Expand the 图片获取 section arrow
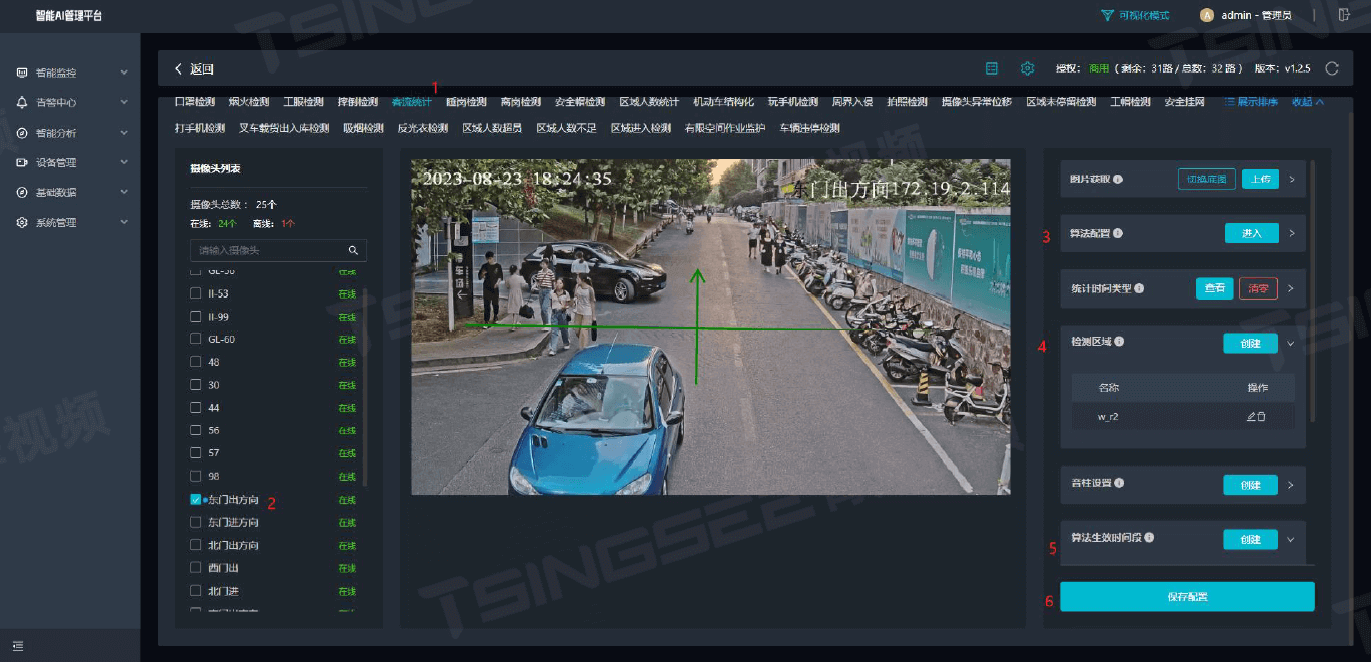The width and height of the screenshot is (1371, 662). (1291, 180)
